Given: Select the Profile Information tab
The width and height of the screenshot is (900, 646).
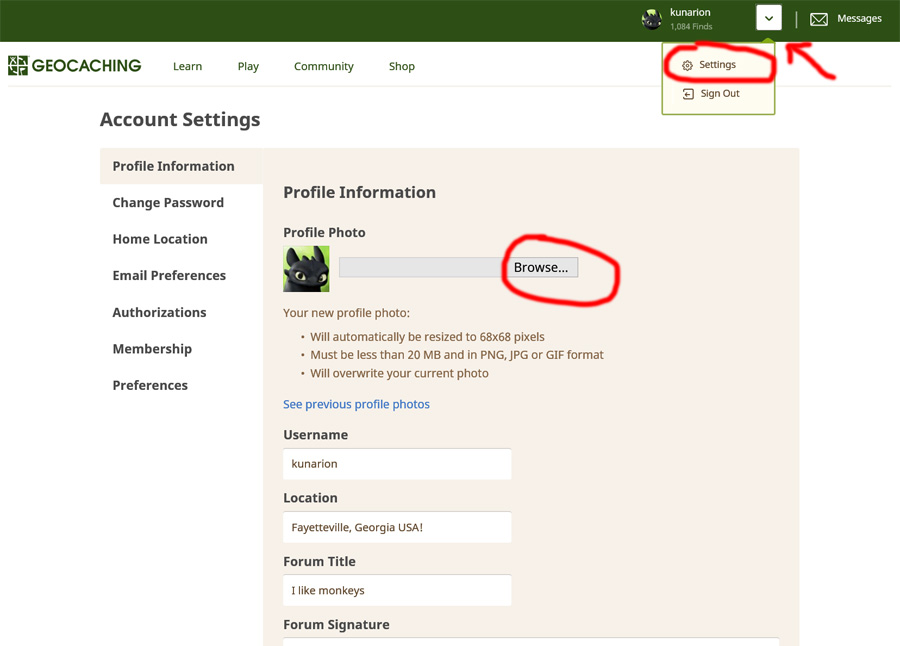Looking at the screenshot, I should coord(181,166).
